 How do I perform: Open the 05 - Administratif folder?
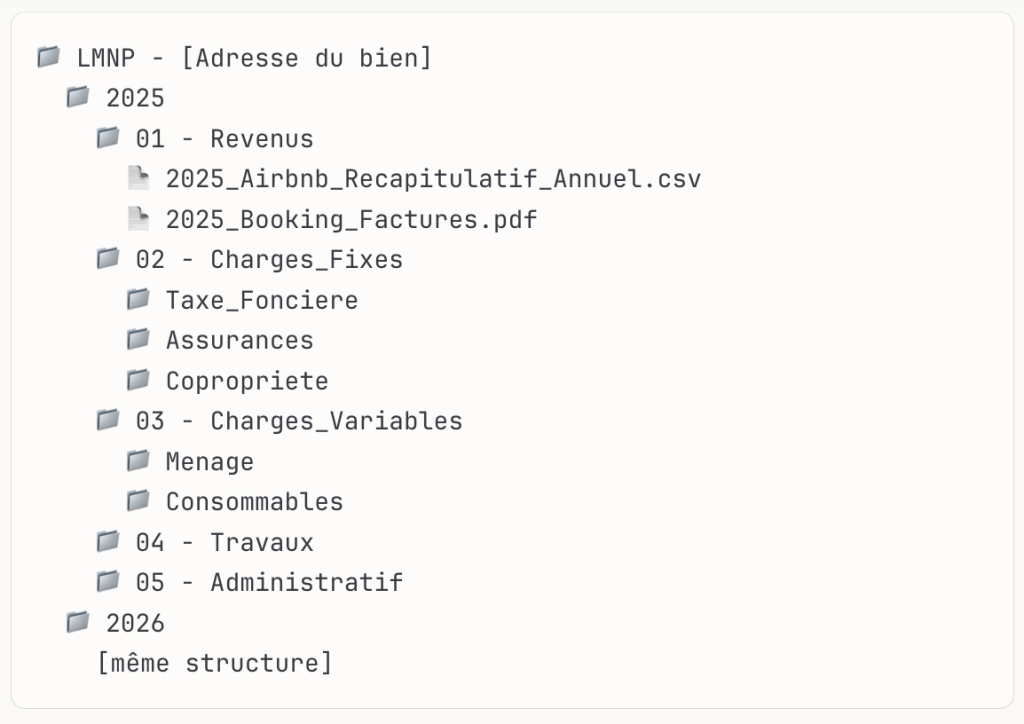point(269,583)
